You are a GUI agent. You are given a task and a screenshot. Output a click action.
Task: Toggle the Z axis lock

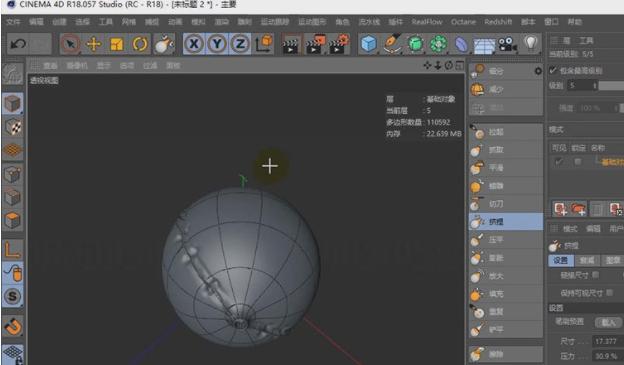(x=240, y=43)
